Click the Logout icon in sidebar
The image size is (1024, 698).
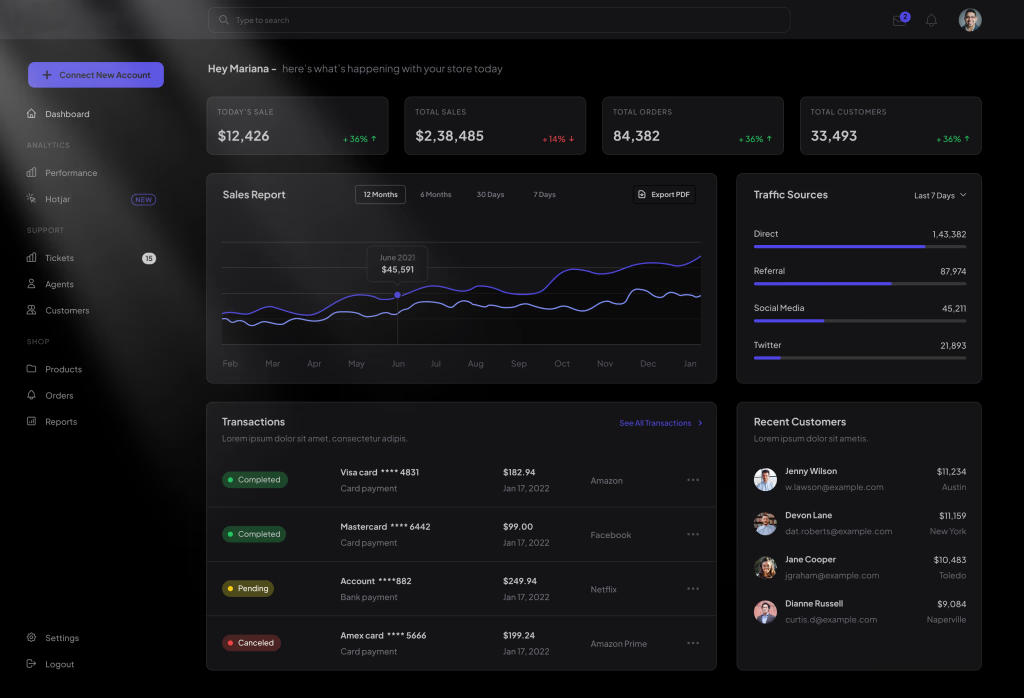pyautogui.click(x=32, y=664)
